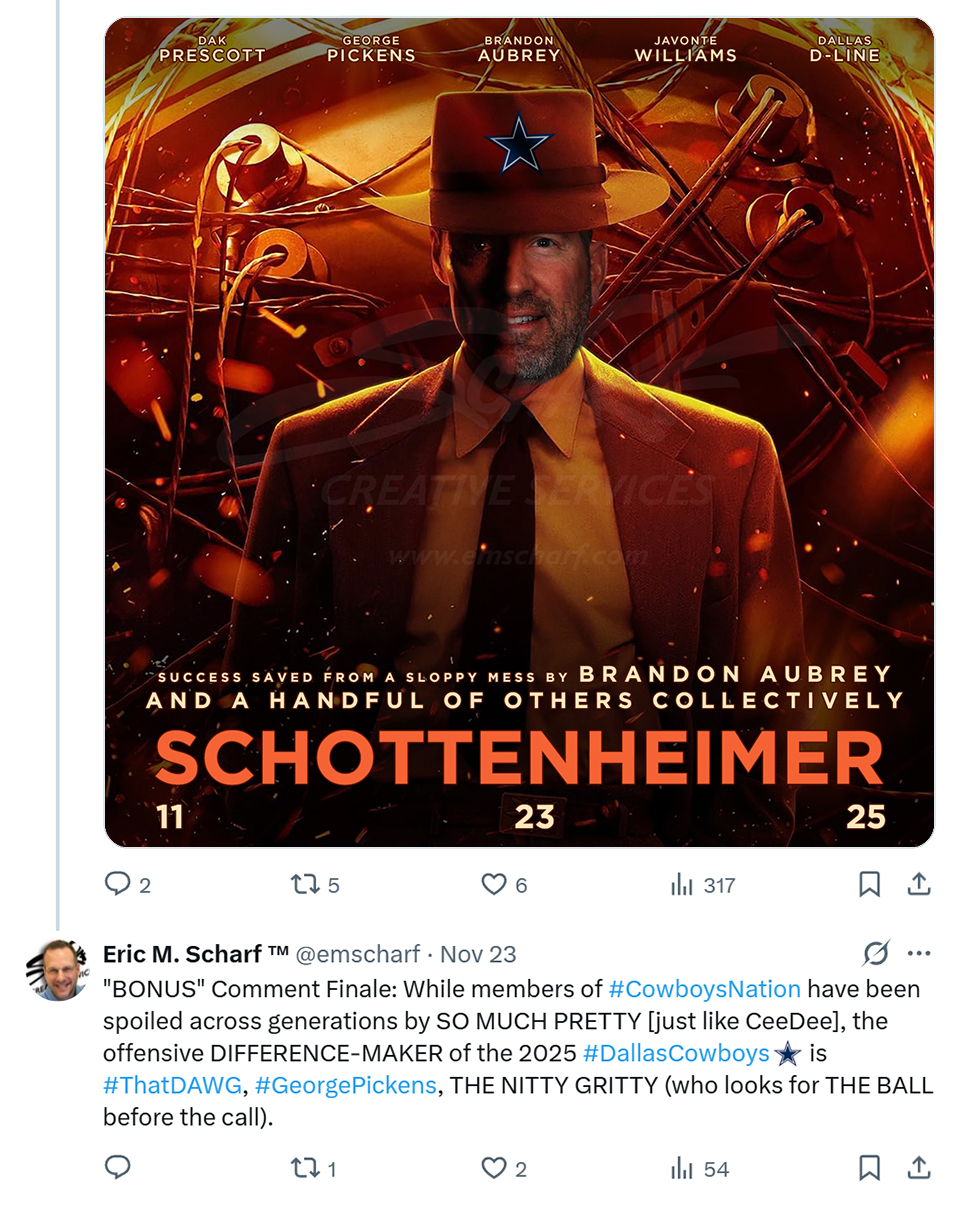960x1207 pixels.
Task: Repost the BONUS Comment Finale tweet
Action: [303, 1167]
